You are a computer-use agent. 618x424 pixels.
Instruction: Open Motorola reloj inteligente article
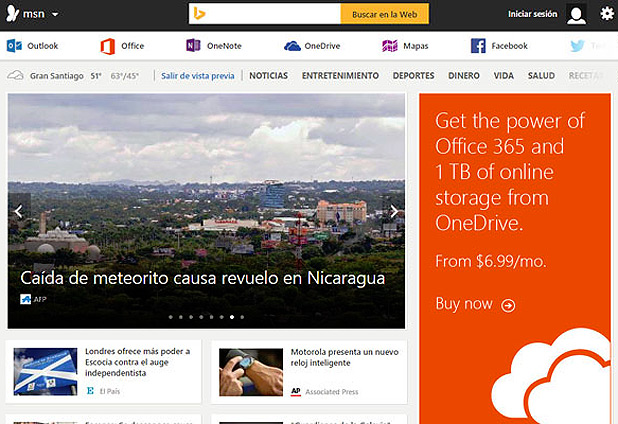point(344,357)
